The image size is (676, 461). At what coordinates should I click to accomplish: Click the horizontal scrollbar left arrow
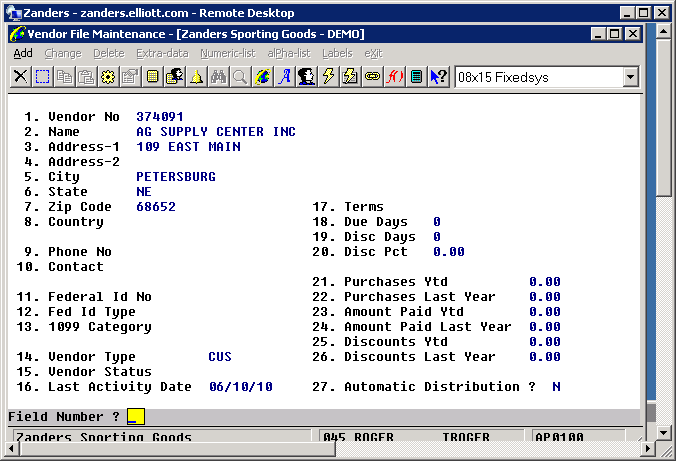tap(12, 448)
